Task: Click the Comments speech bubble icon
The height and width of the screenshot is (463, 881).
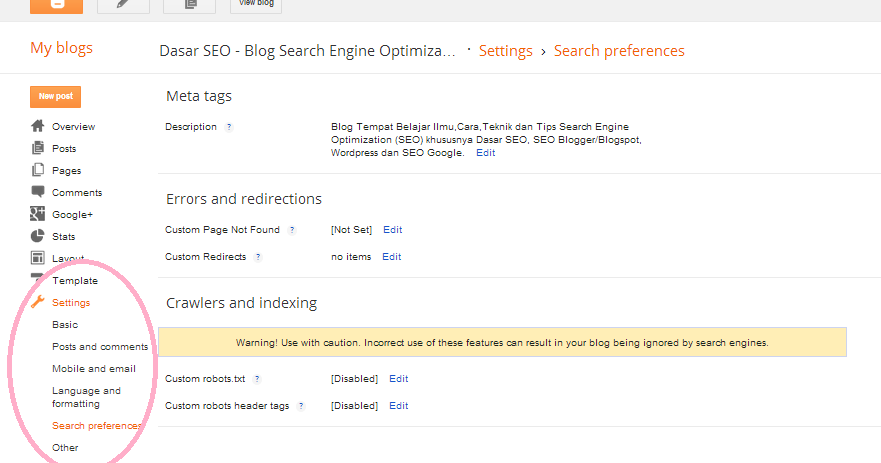Action: click(38, 192)
